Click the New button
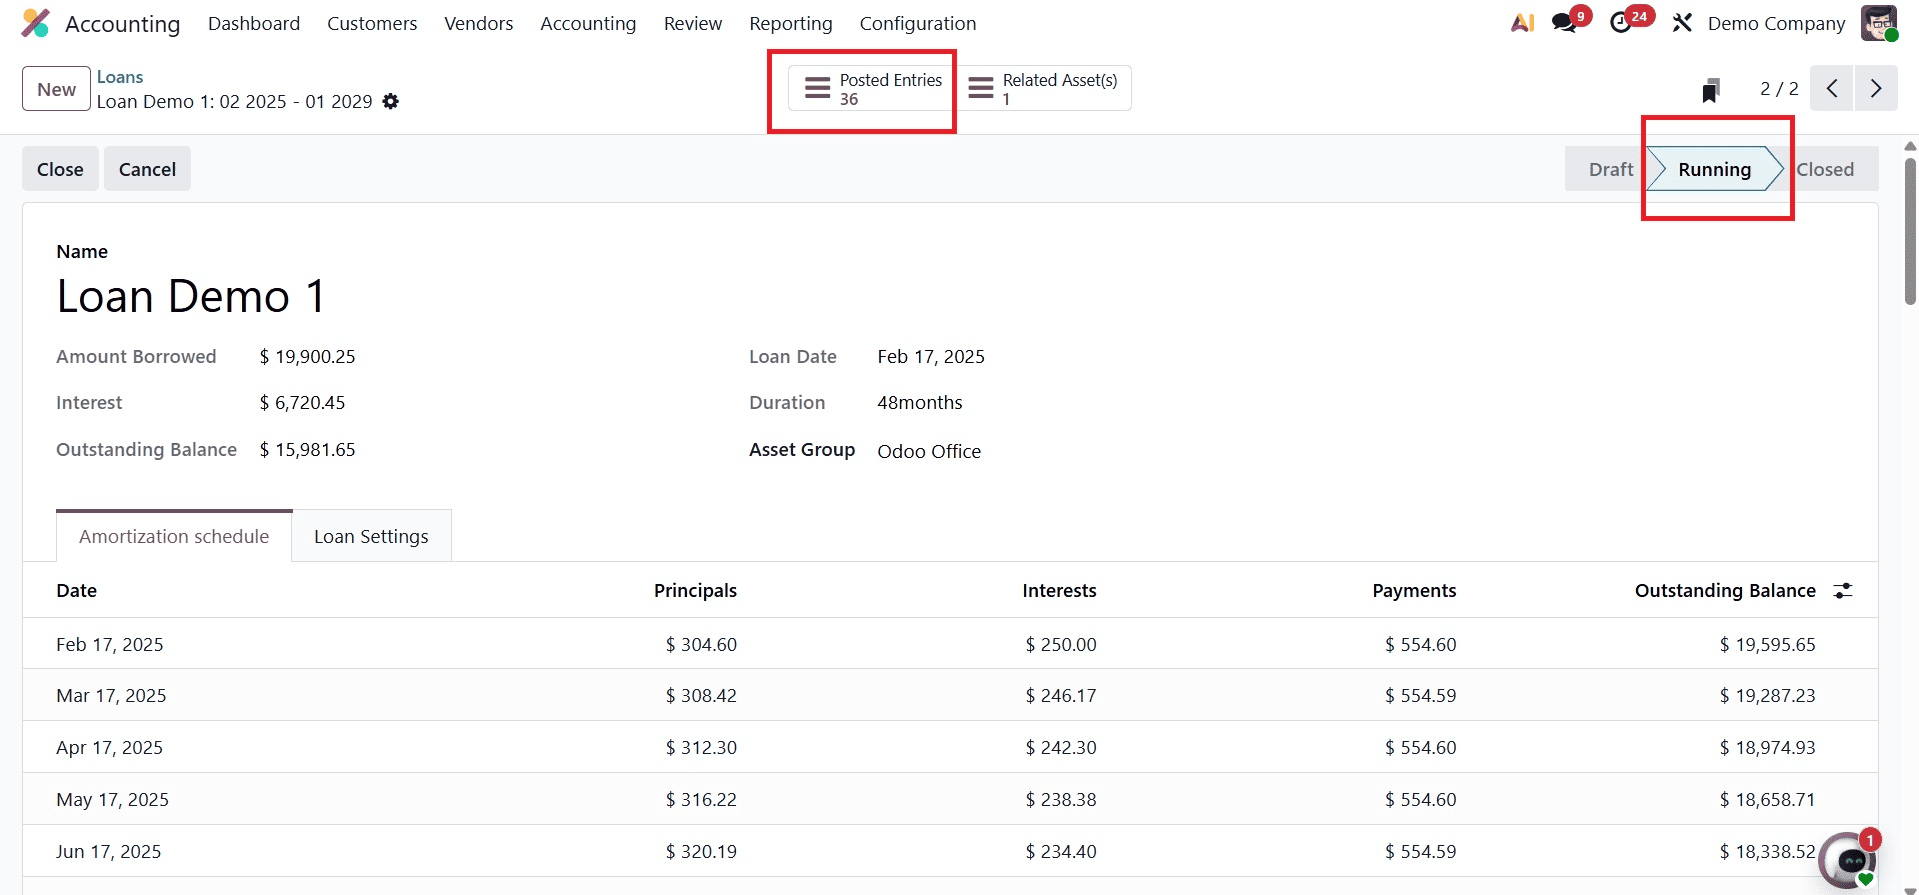 point(56,89)
